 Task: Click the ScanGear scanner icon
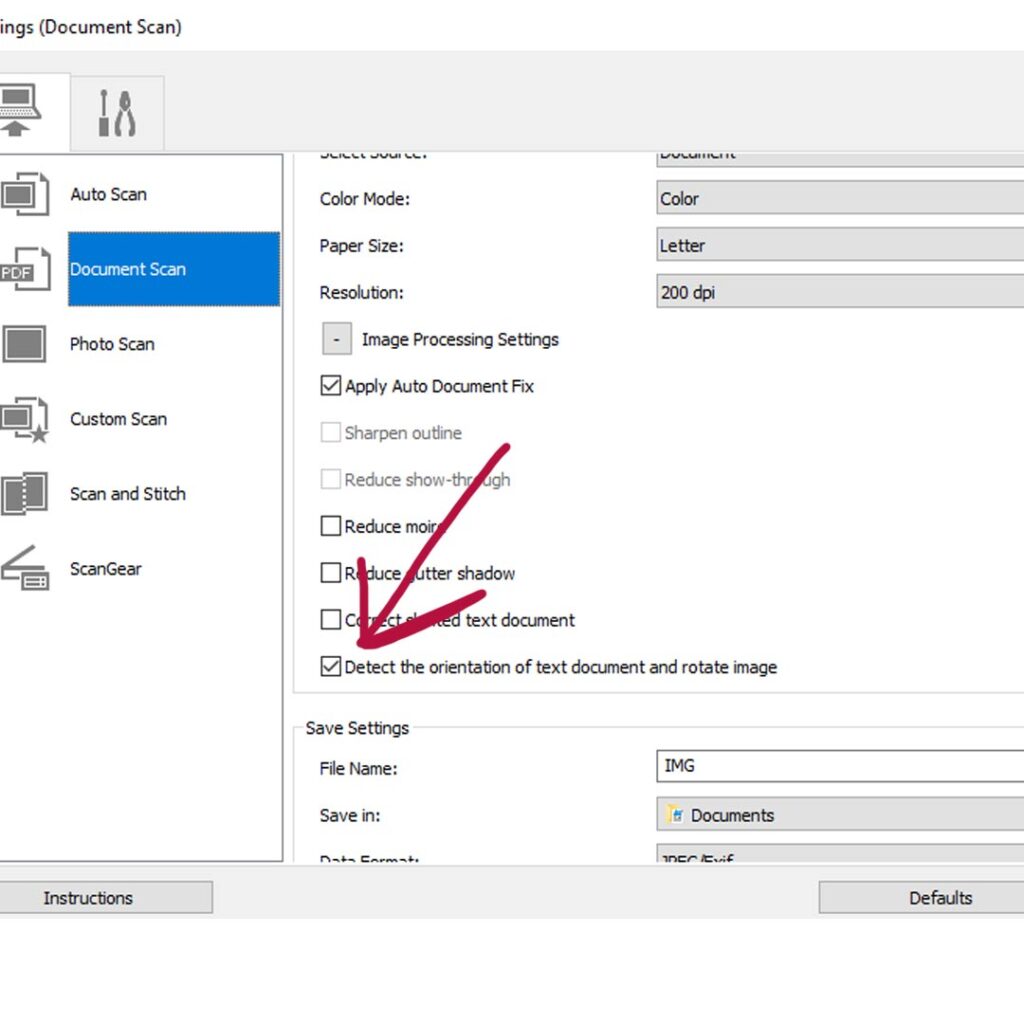coord(24,568)
